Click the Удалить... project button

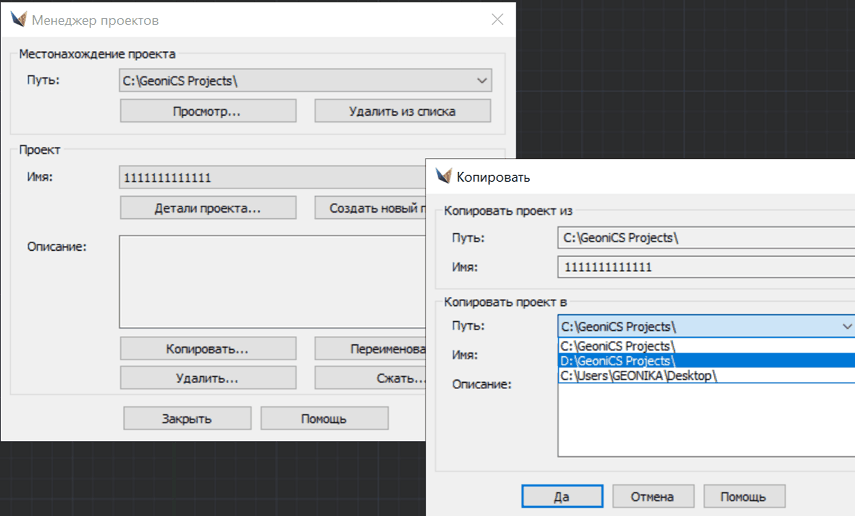coord(208,378)
